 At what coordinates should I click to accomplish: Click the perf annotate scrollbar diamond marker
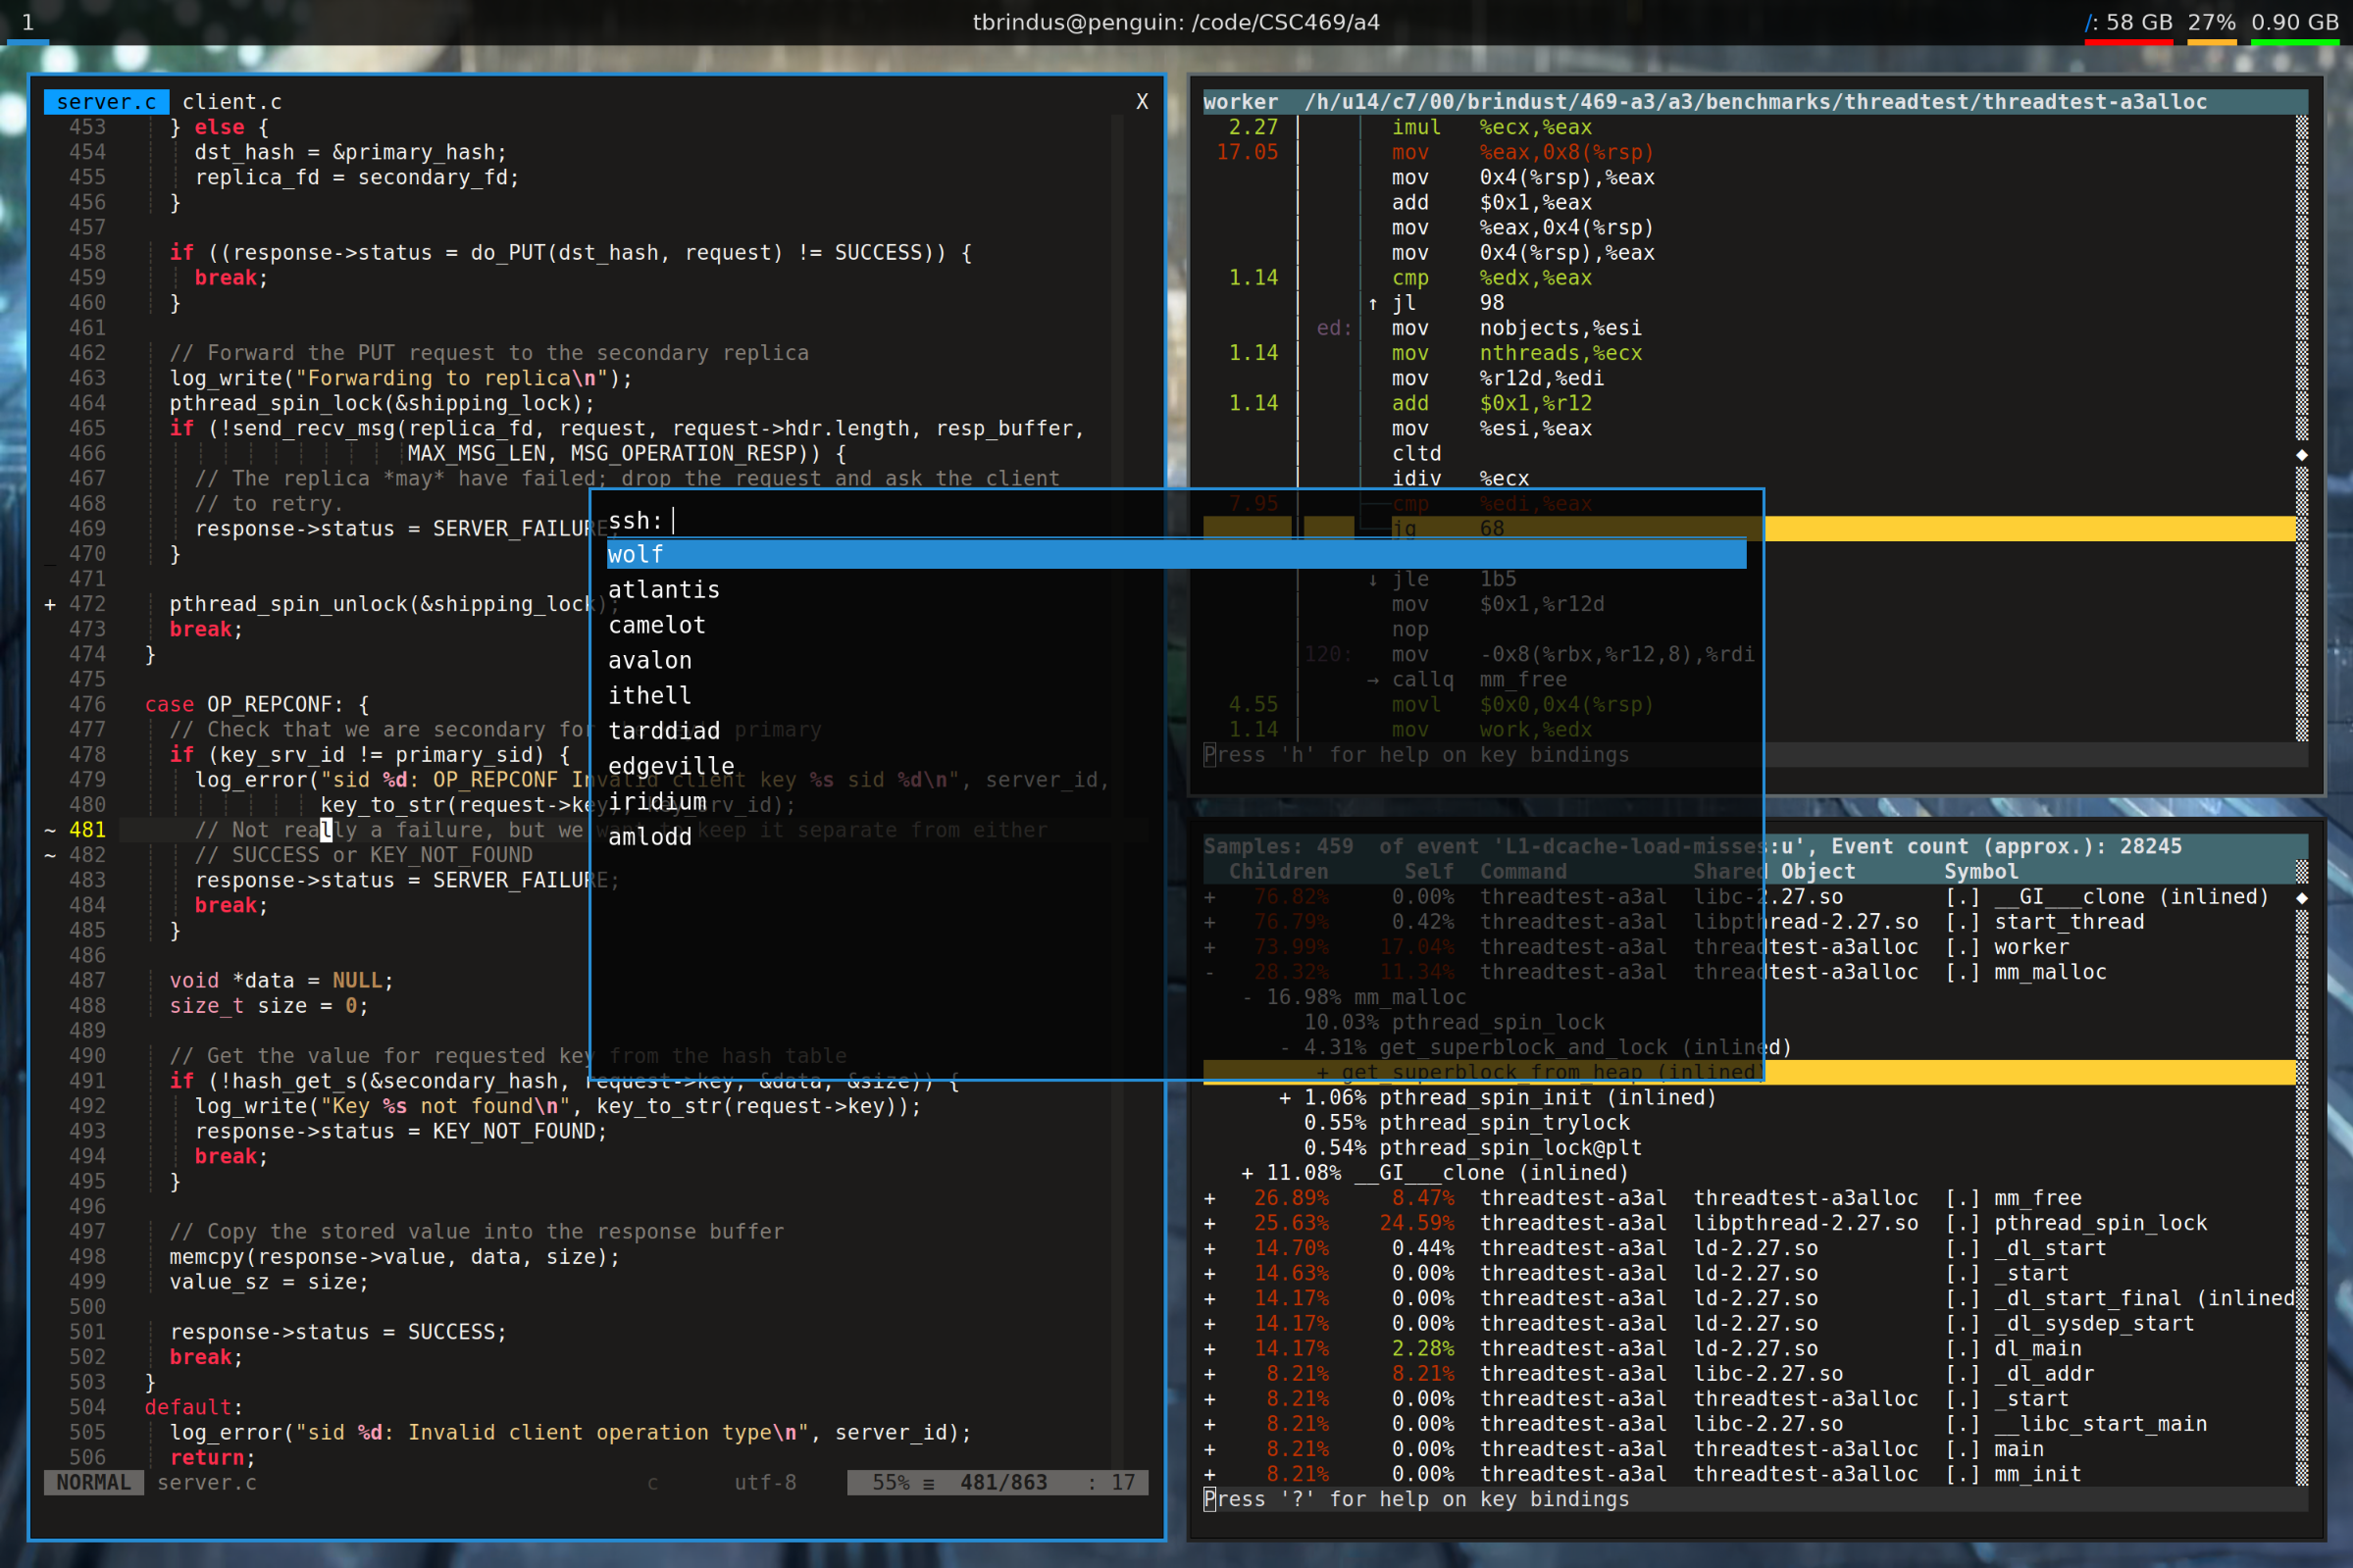pos(2301,455)
